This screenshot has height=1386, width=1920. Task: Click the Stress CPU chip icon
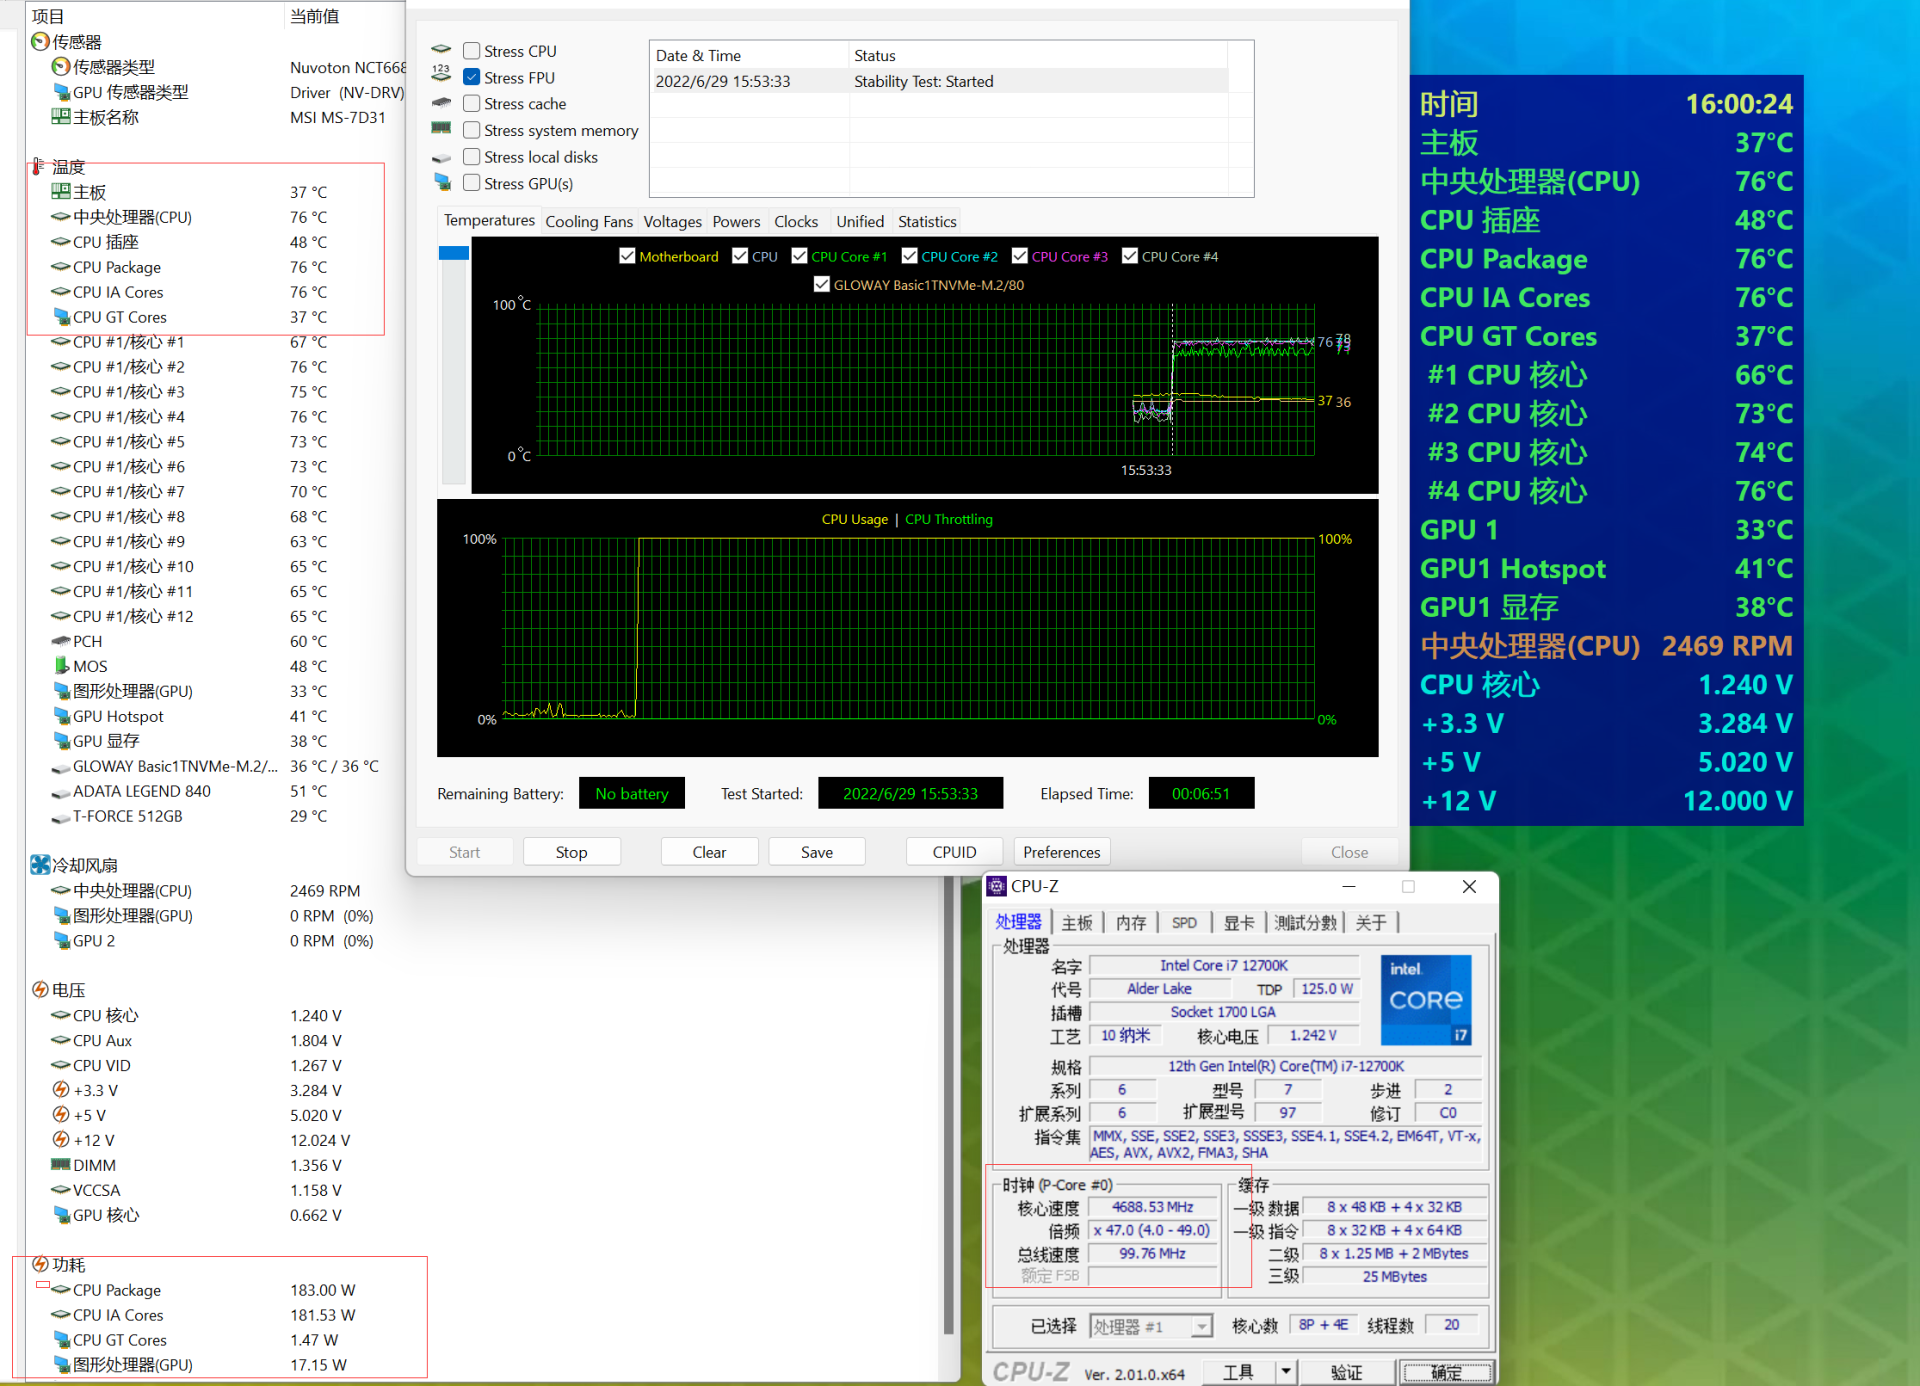click(x=441, y=50)
